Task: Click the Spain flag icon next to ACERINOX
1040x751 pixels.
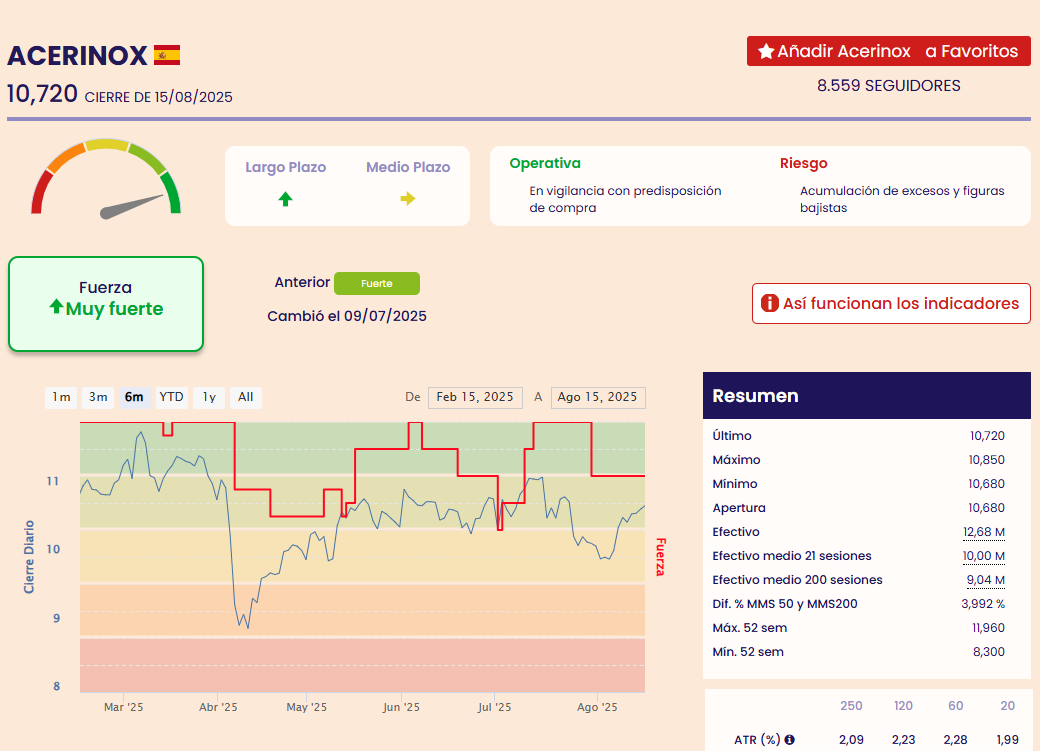Action: pyautogui.click(x=167, y=55)
